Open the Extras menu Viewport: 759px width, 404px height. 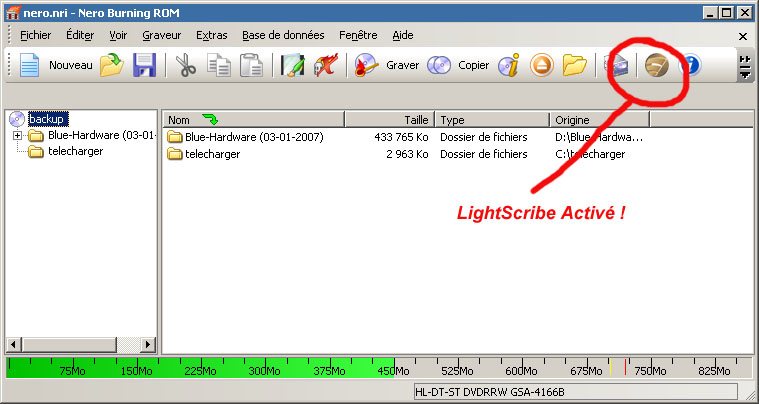pyautogui.click(x=212, y=35)
